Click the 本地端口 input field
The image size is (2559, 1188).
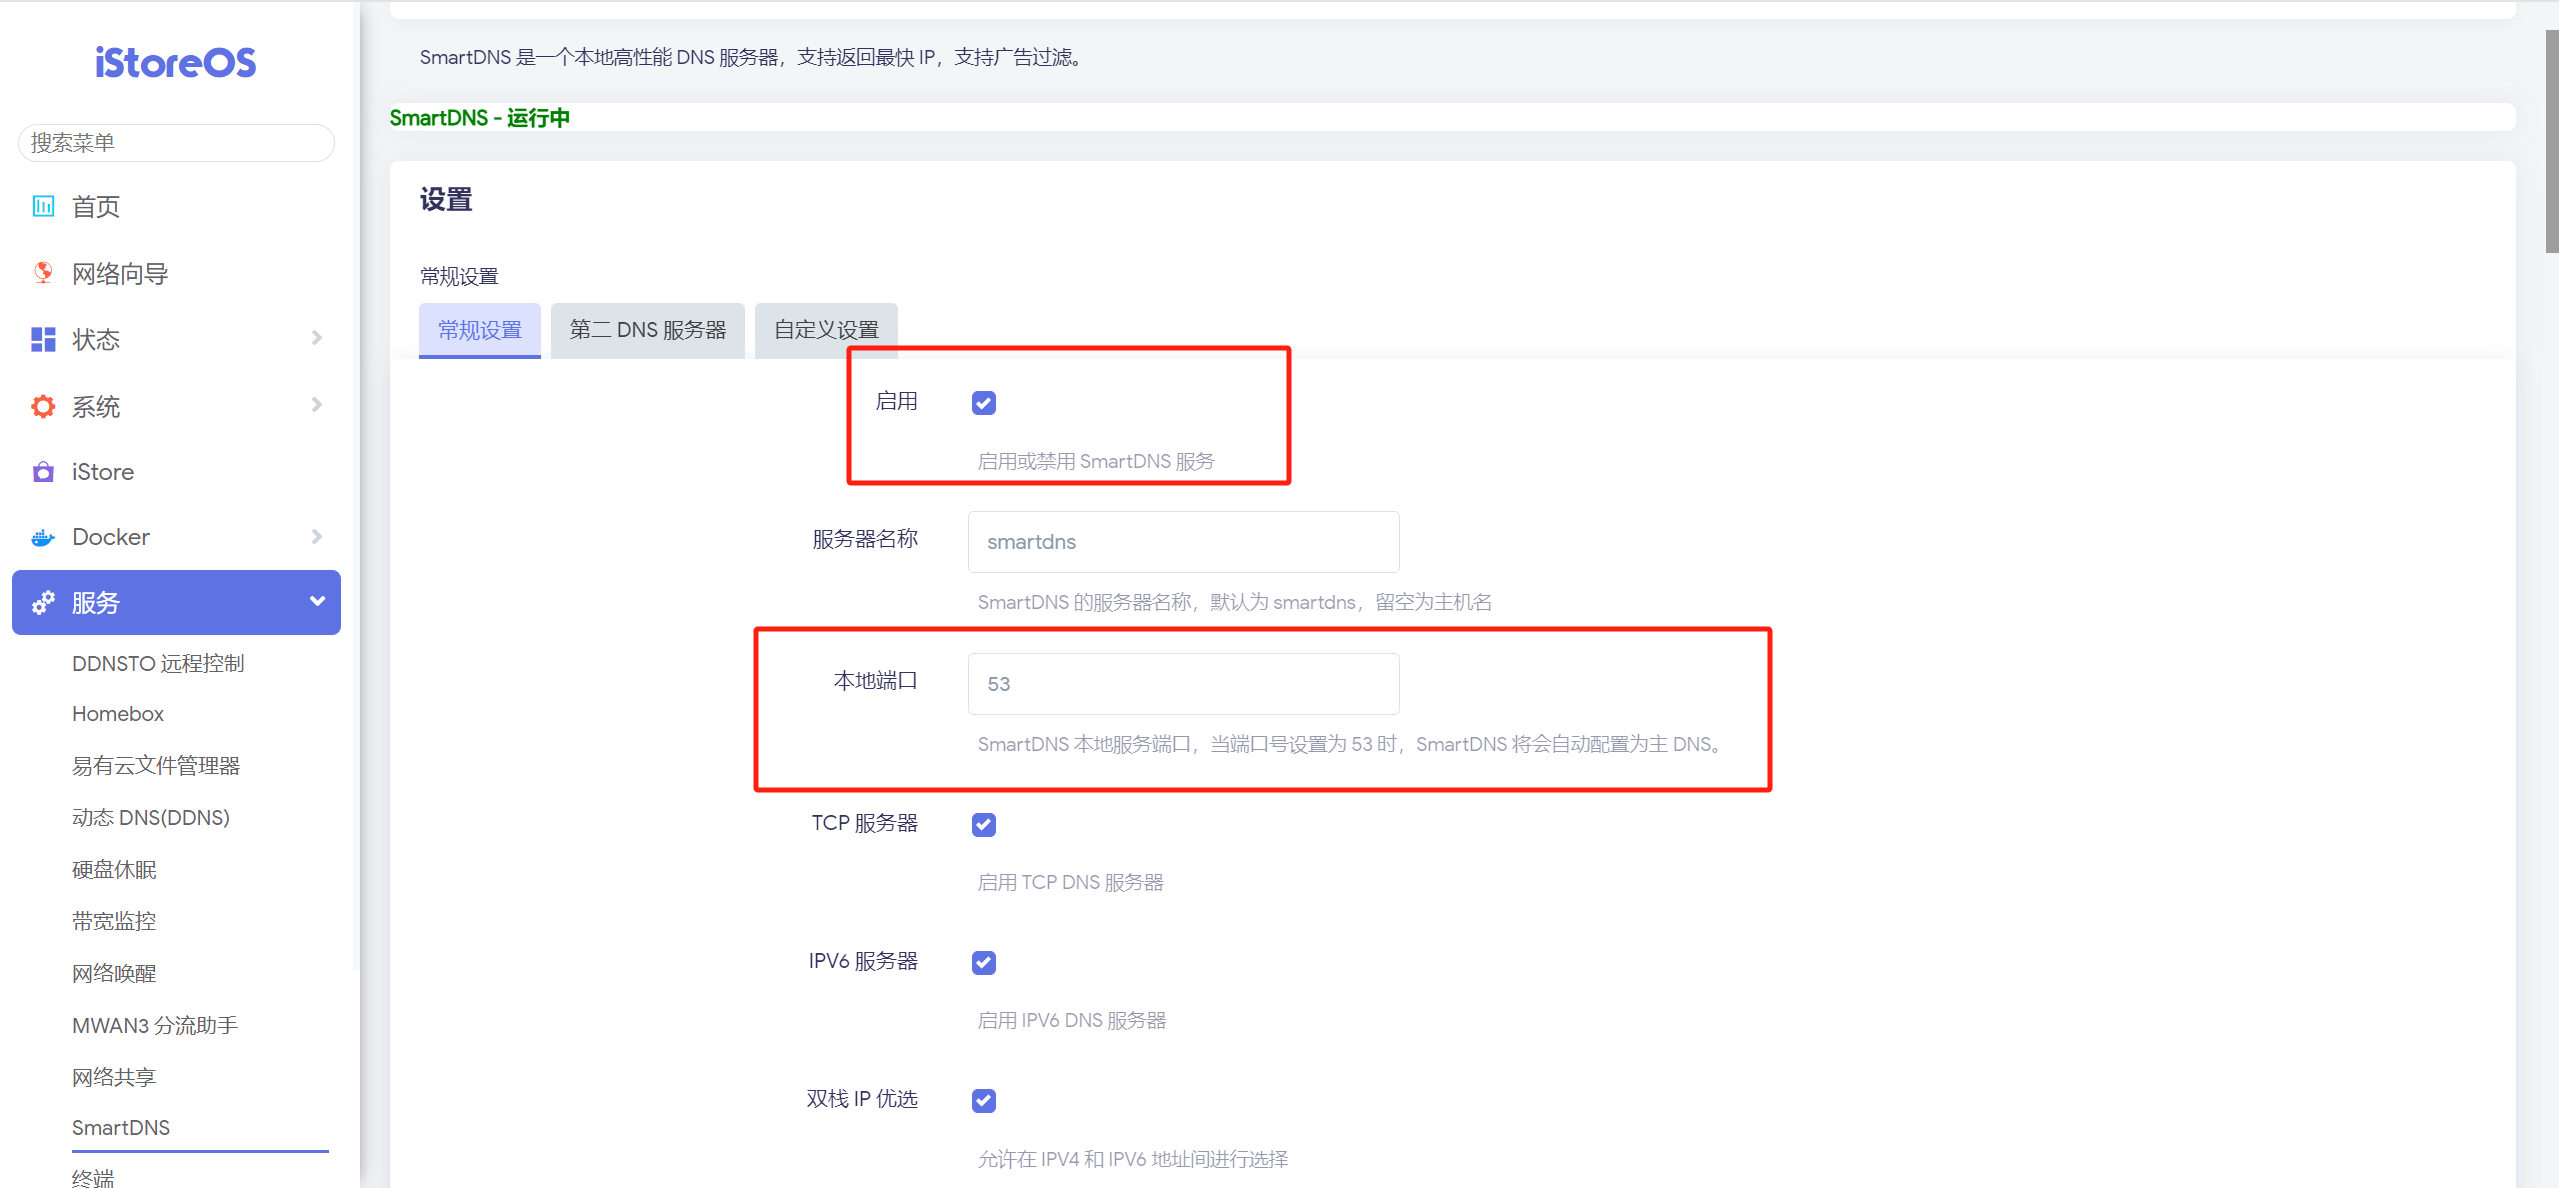(1183, 684)
